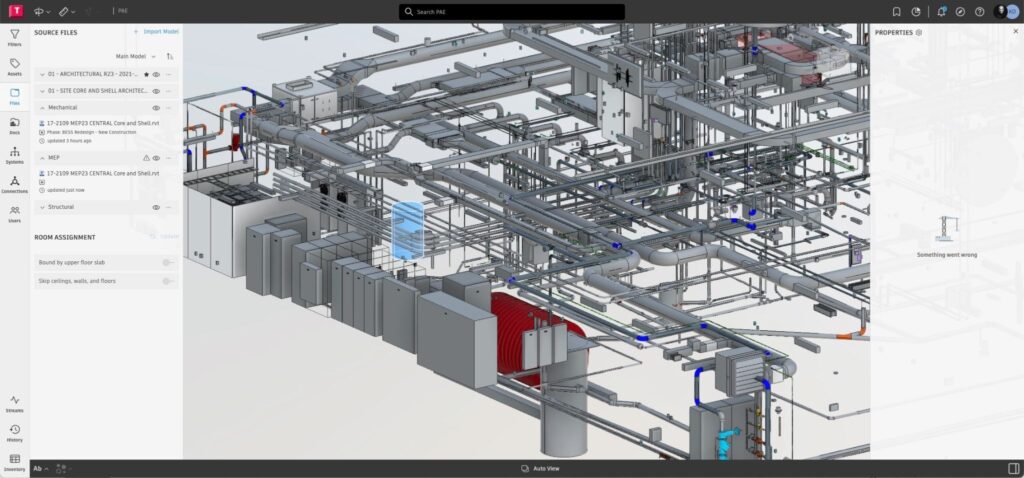Click the notifications bell icon
1024x478 pixels.
coord(942,12)
